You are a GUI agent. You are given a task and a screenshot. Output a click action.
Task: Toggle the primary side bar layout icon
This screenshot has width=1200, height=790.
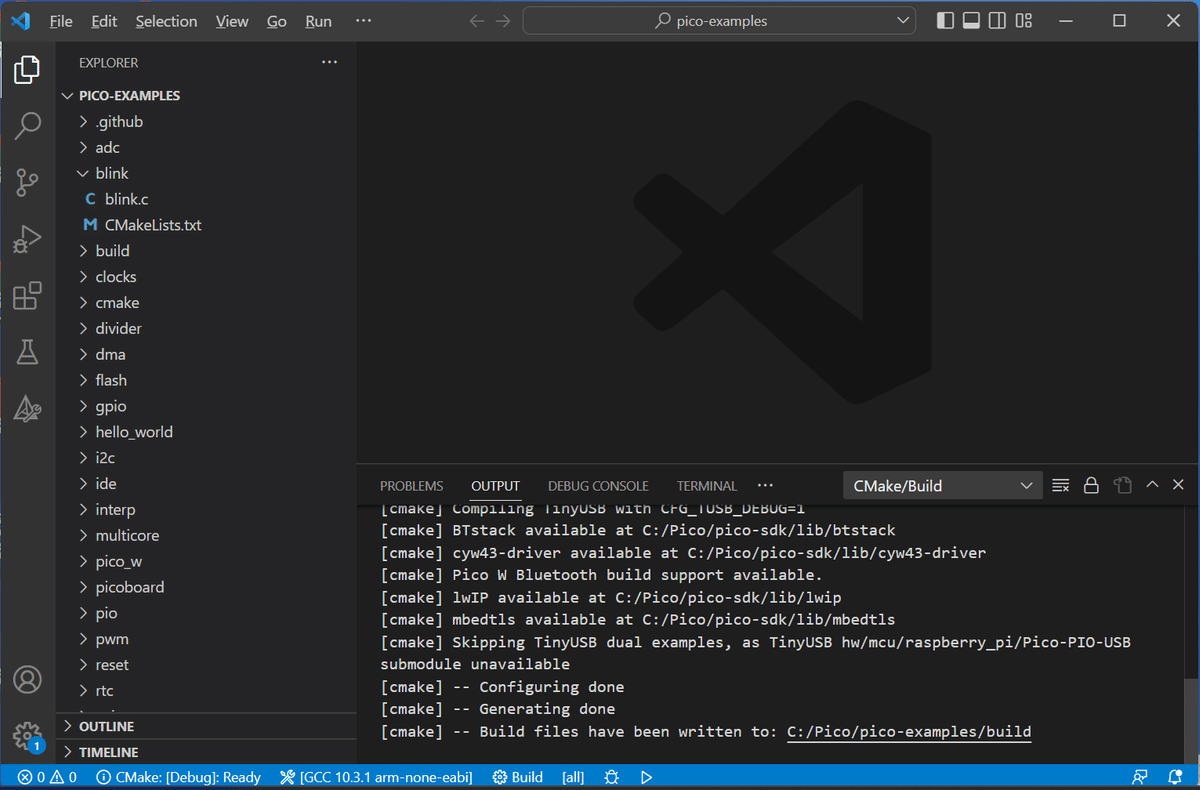pos(945,21)
